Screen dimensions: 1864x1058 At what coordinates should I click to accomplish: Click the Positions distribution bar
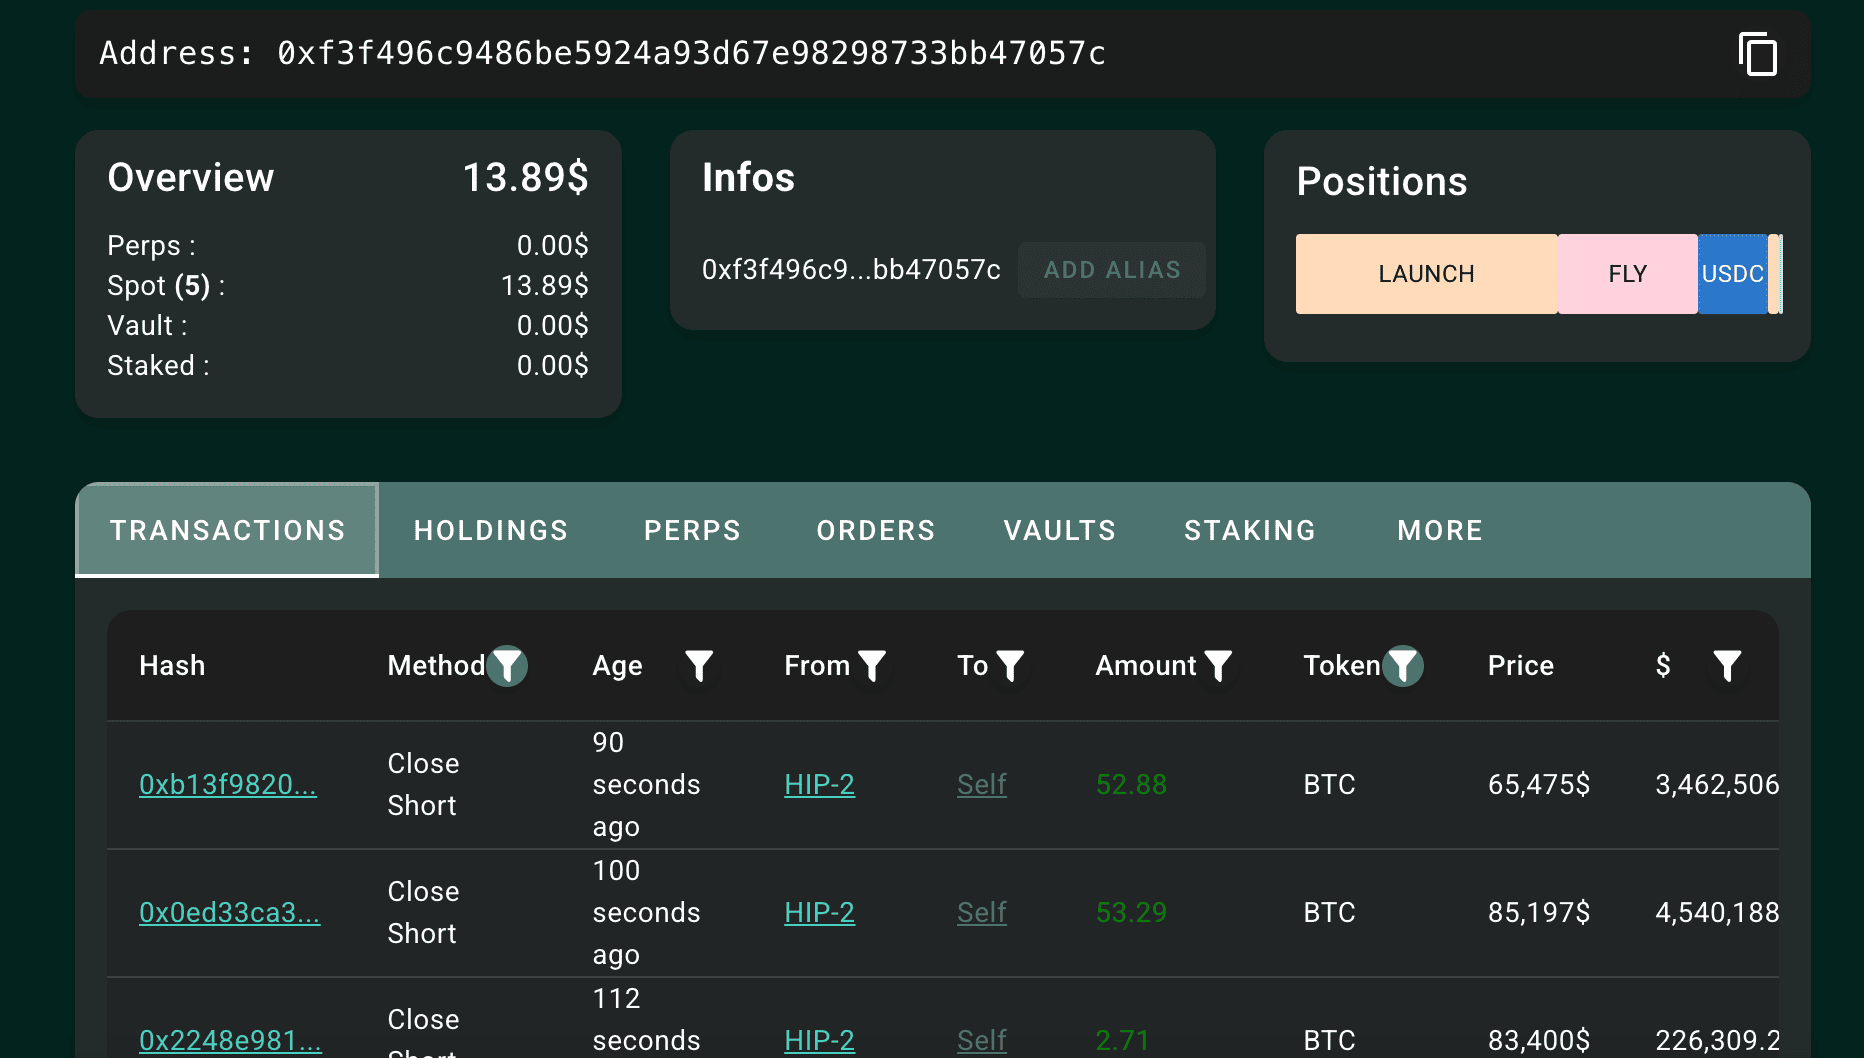[1540, 273]
